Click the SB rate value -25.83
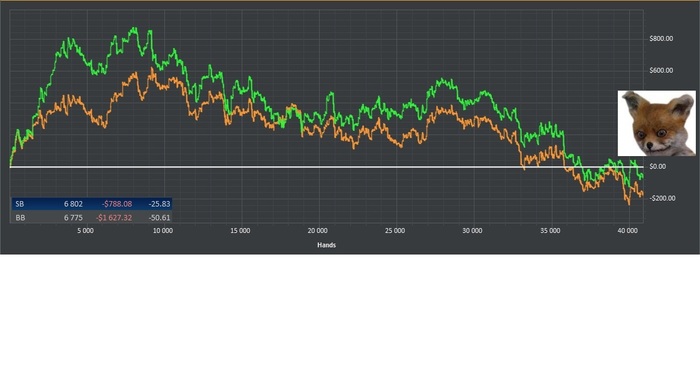Screen dimensions: 700x389 159,204
